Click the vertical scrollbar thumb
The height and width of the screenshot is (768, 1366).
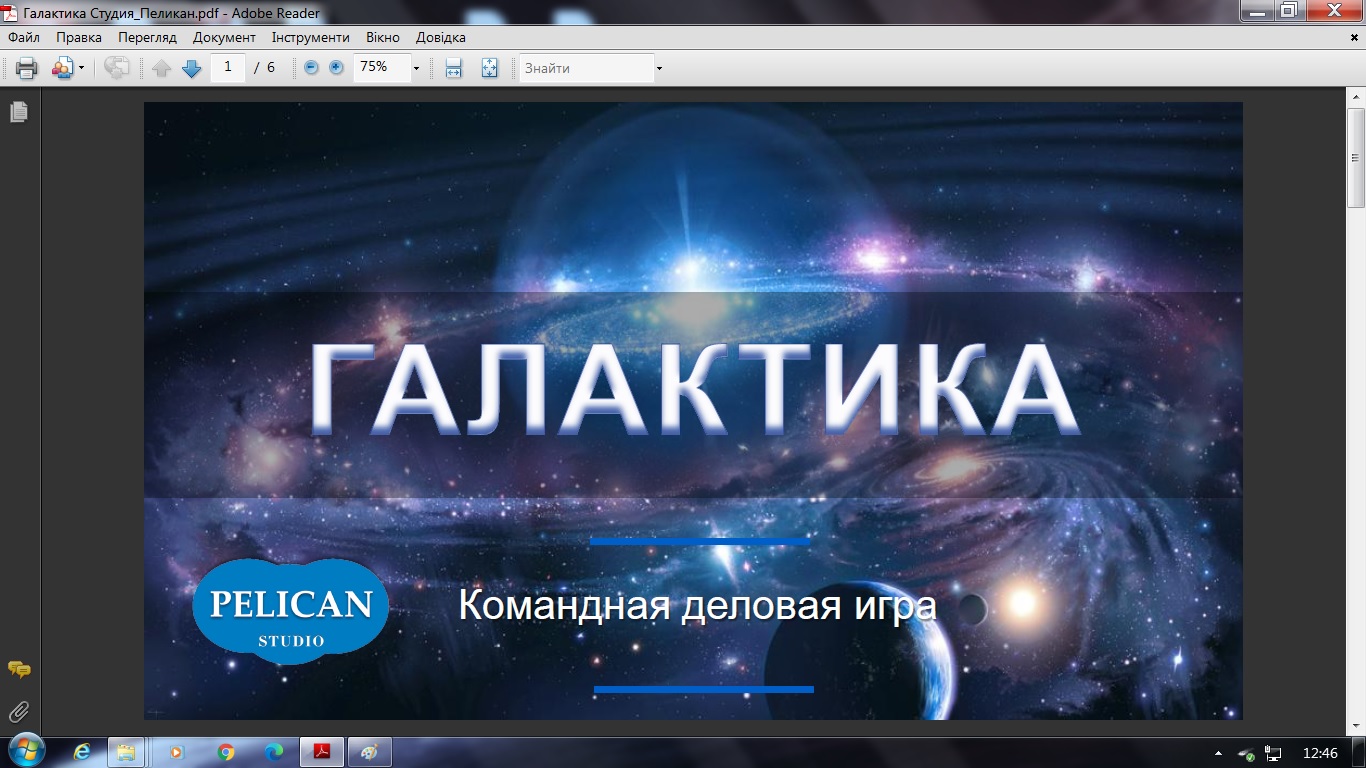tap(1356, 156)
